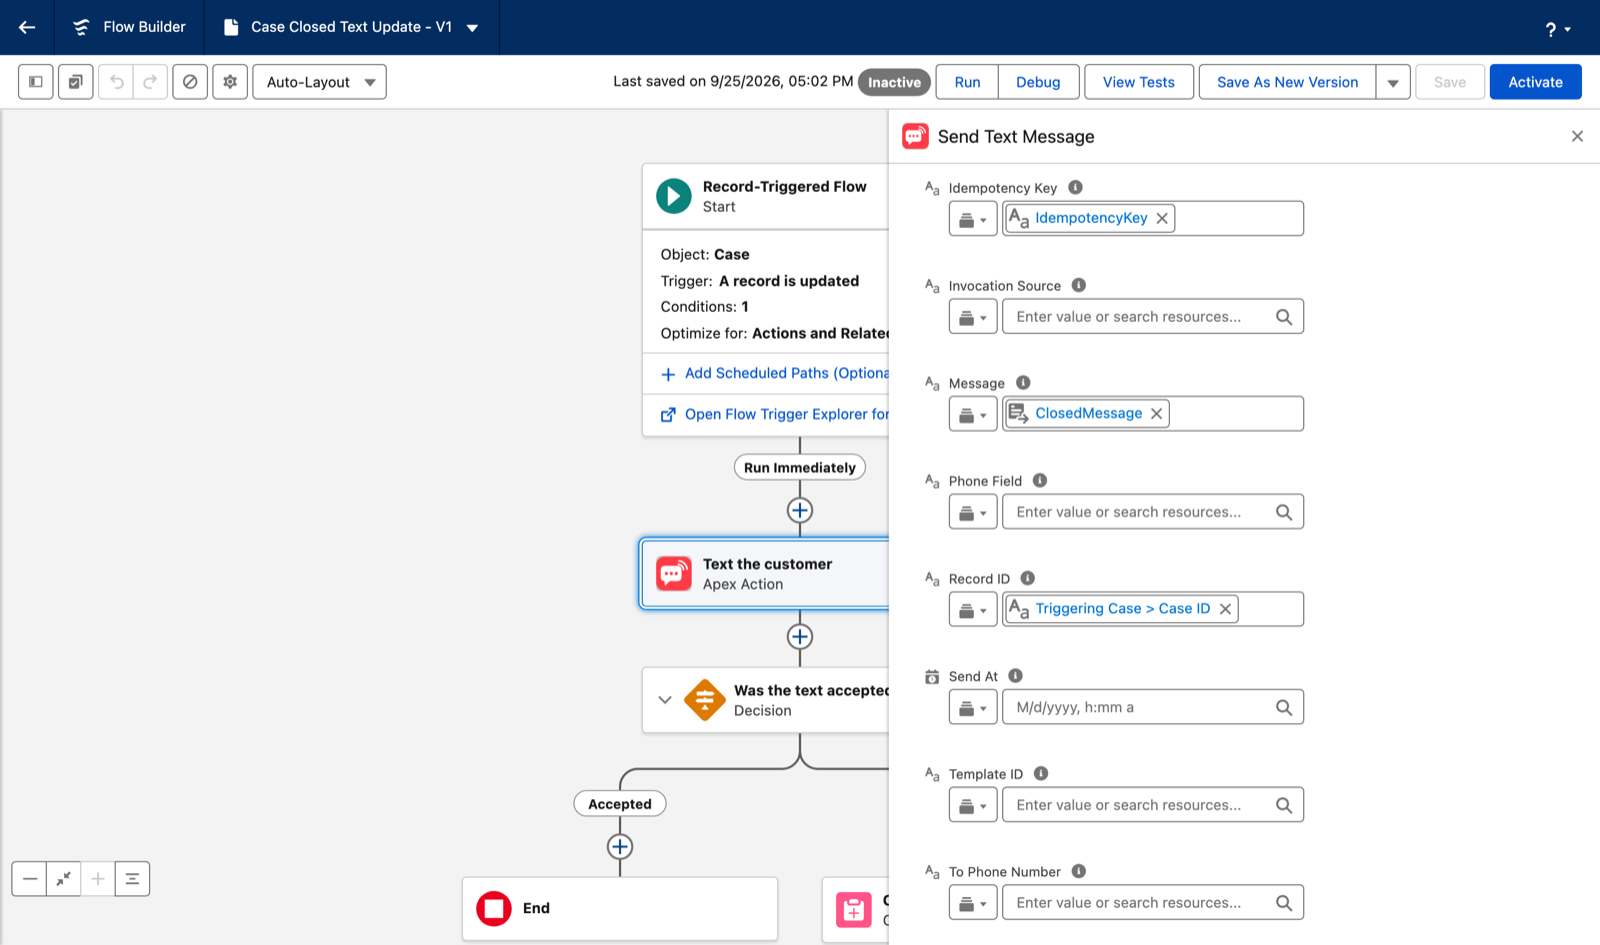Image resolution: width=1600 pixels, height=945 pixels.
Task: Clear the Triggering Case > Case ID pill
Action: pyautogui.click(x=1225, y=609)
